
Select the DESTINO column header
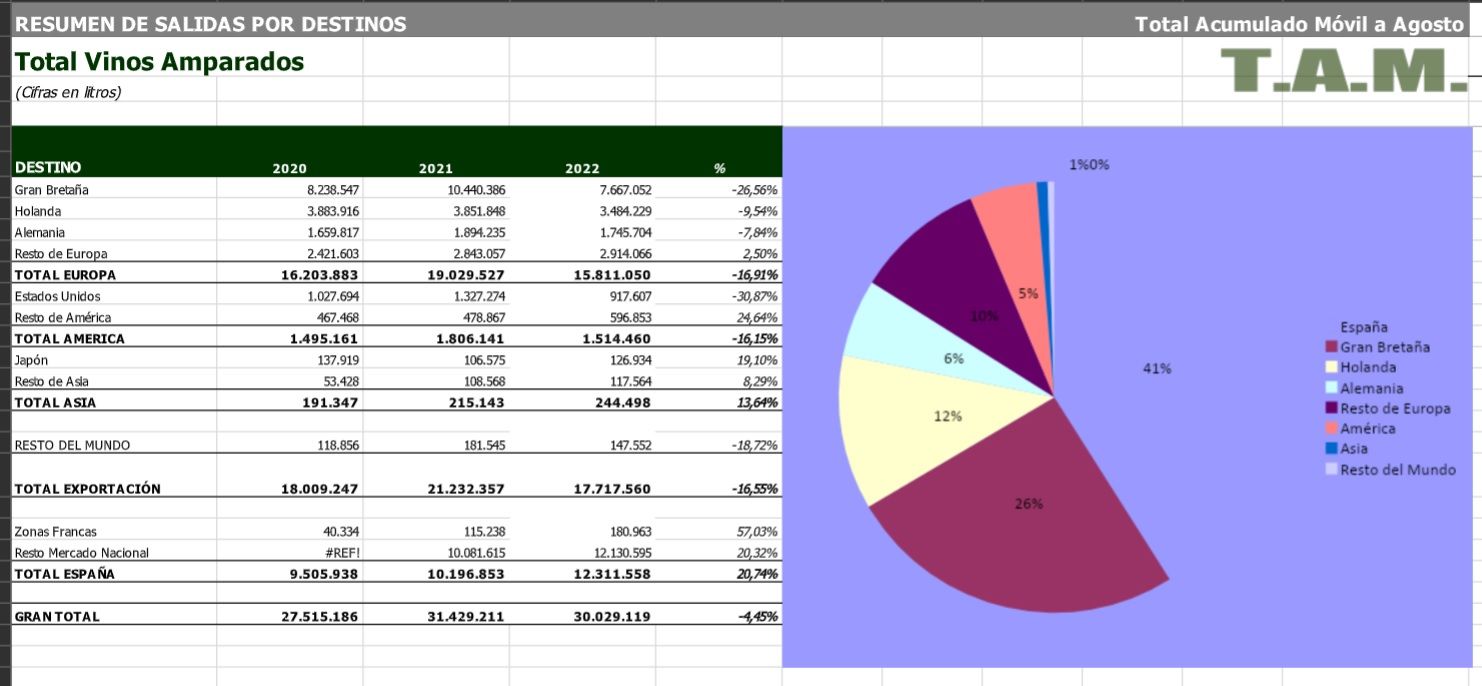[48, 168]
